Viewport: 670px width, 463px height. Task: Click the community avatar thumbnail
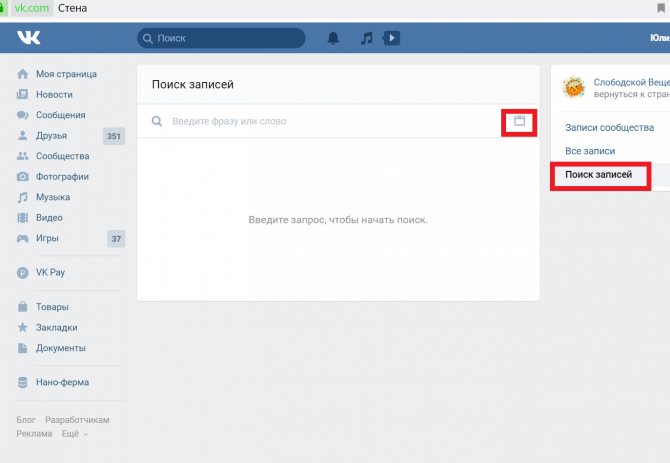pyautogui.click(x=574, y=87)
